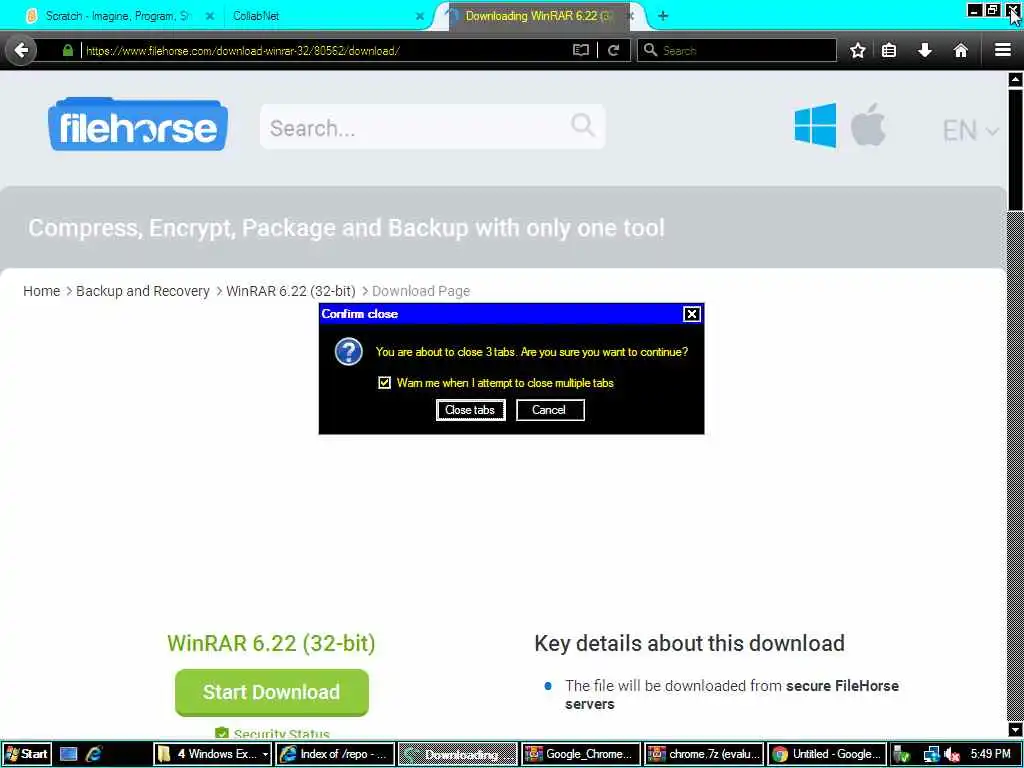1024x768 pixels.
Task: Reload the current page
Action: [x=613, y=50]
